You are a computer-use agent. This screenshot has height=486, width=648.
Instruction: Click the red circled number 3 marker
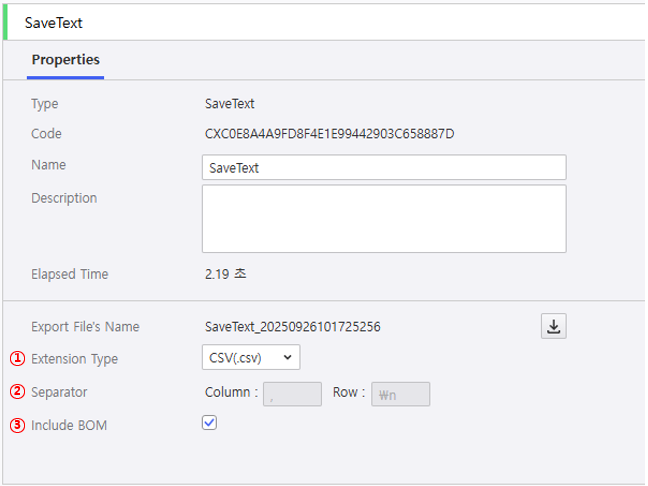coord(16,425)
